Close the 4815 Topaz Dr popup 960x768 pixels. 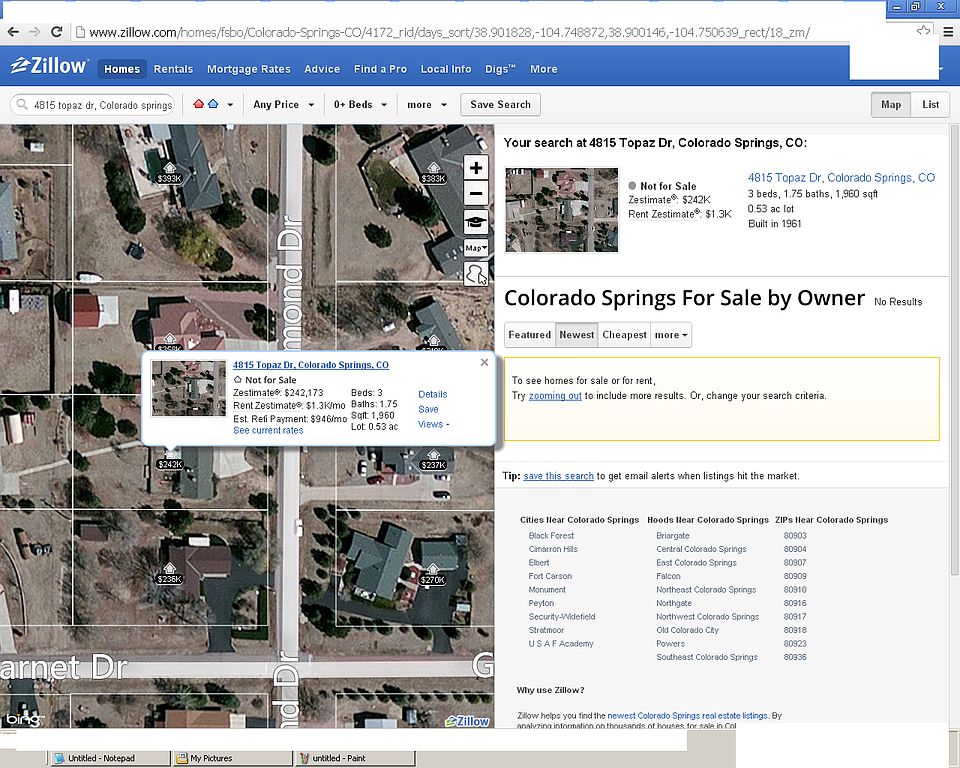[x=484, y=363]
